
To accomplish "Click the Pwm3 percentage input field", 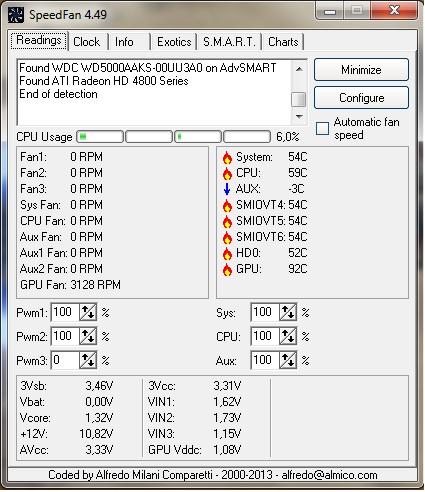I will (x=65, y=360).
